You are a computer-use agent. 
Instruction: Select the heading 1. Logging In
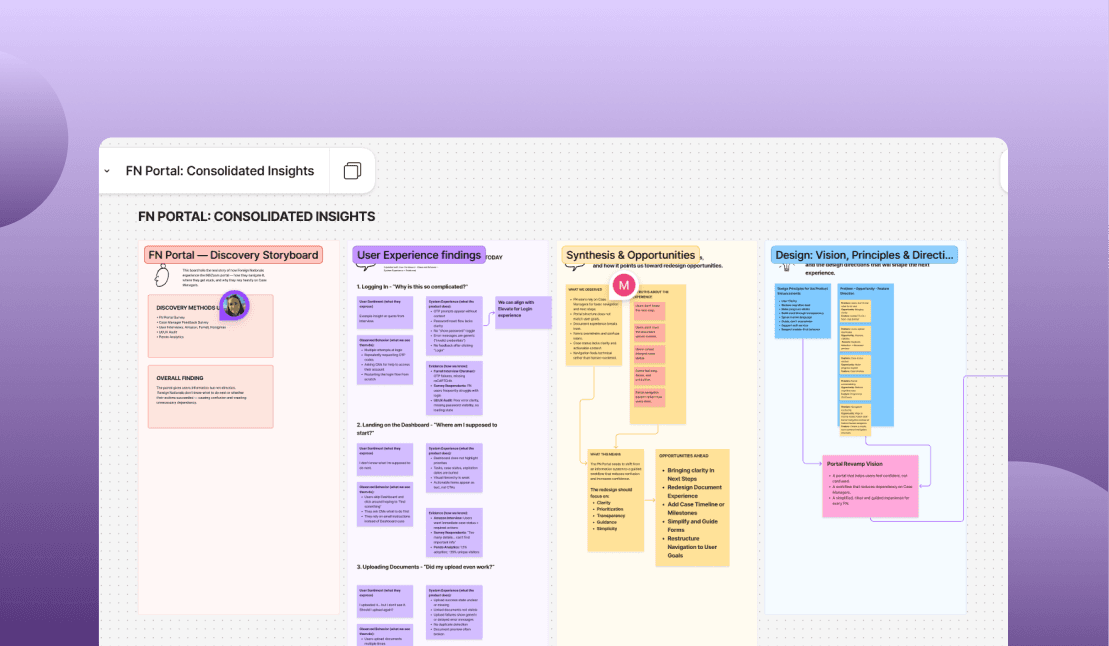tap(412, 287)
